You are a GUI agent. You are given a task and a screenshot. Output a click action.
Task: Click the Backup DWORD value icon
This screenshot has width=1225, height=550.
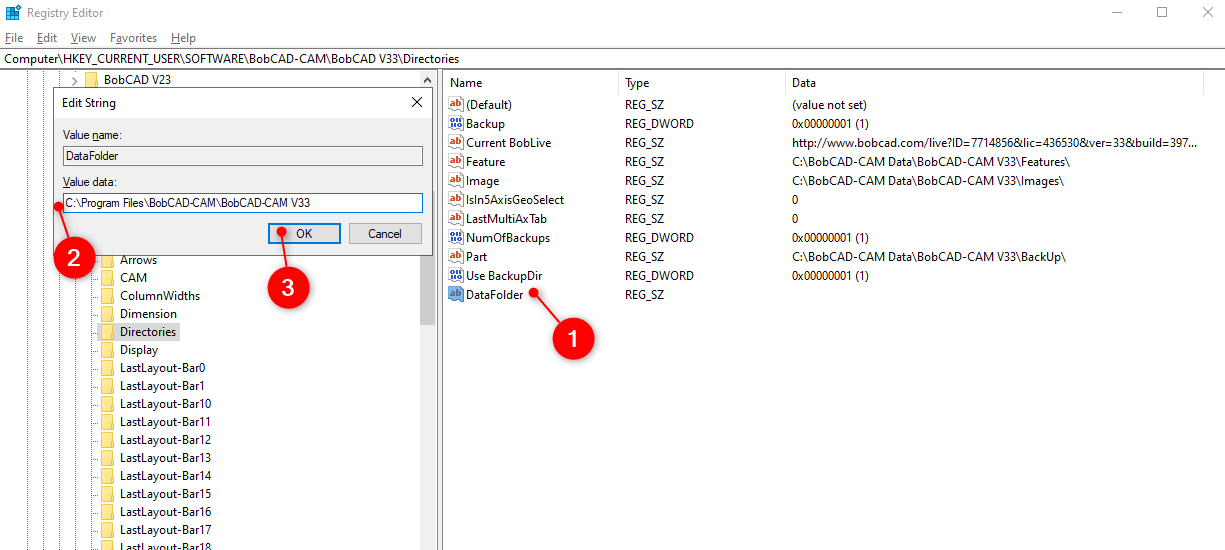(456, 123)
